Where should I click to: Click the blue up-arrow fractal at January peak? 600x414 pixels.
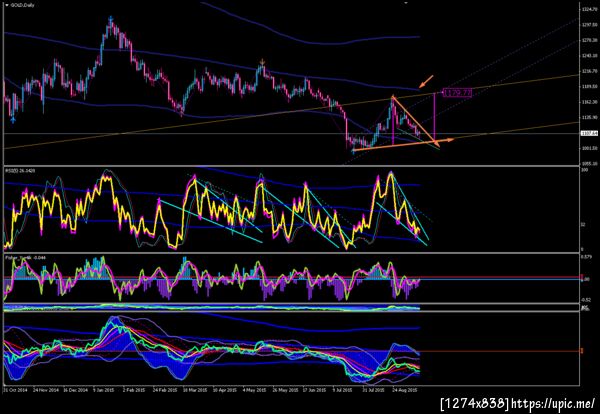coord(111,18)
